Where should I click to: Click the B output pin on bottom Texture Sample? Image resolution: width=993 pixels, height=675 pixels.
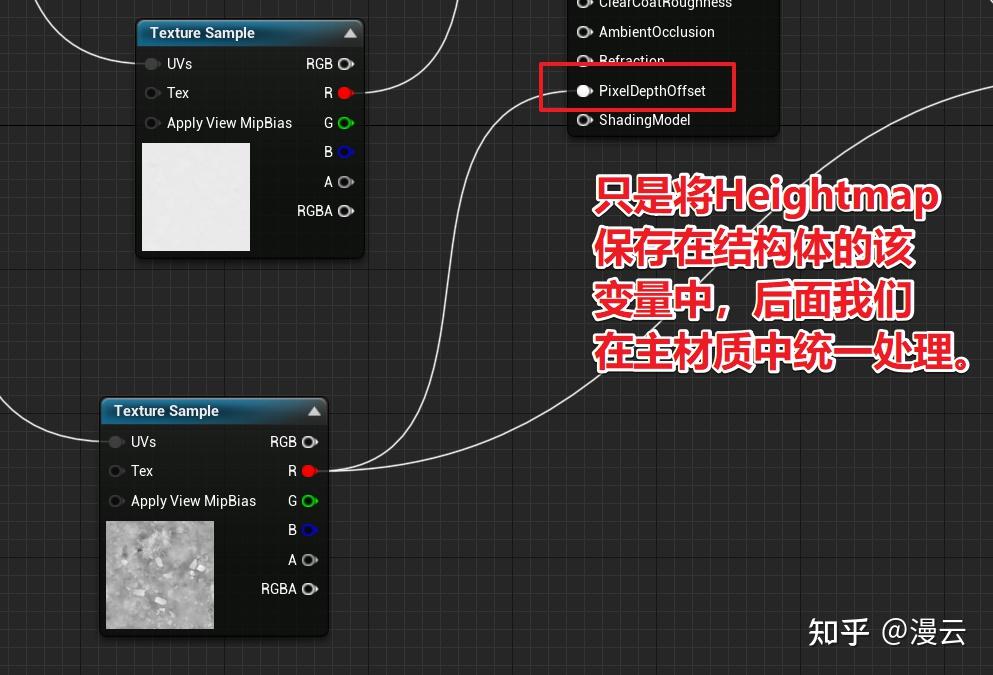tap(309, 530)
